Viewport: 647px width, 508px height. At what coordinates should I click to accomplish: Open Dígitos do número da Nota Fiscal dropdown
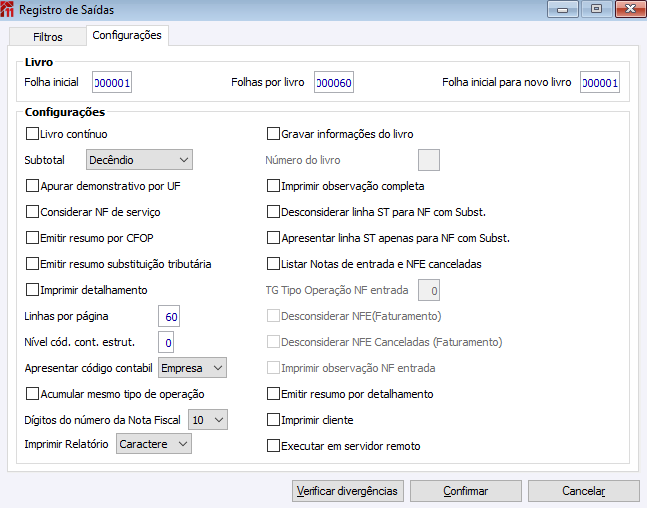[x=208, y=420]
